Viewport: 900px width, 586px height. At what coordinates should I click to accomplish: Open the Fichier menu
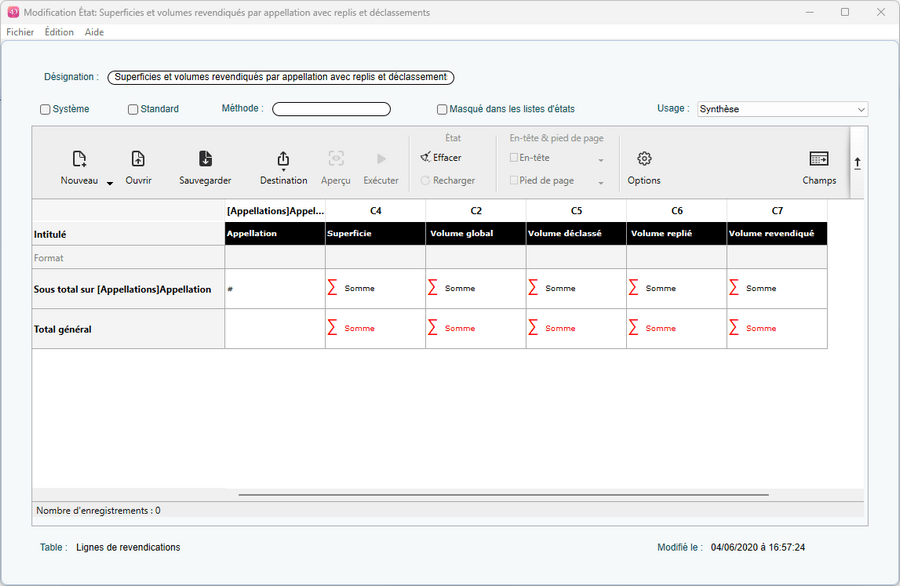20,32
